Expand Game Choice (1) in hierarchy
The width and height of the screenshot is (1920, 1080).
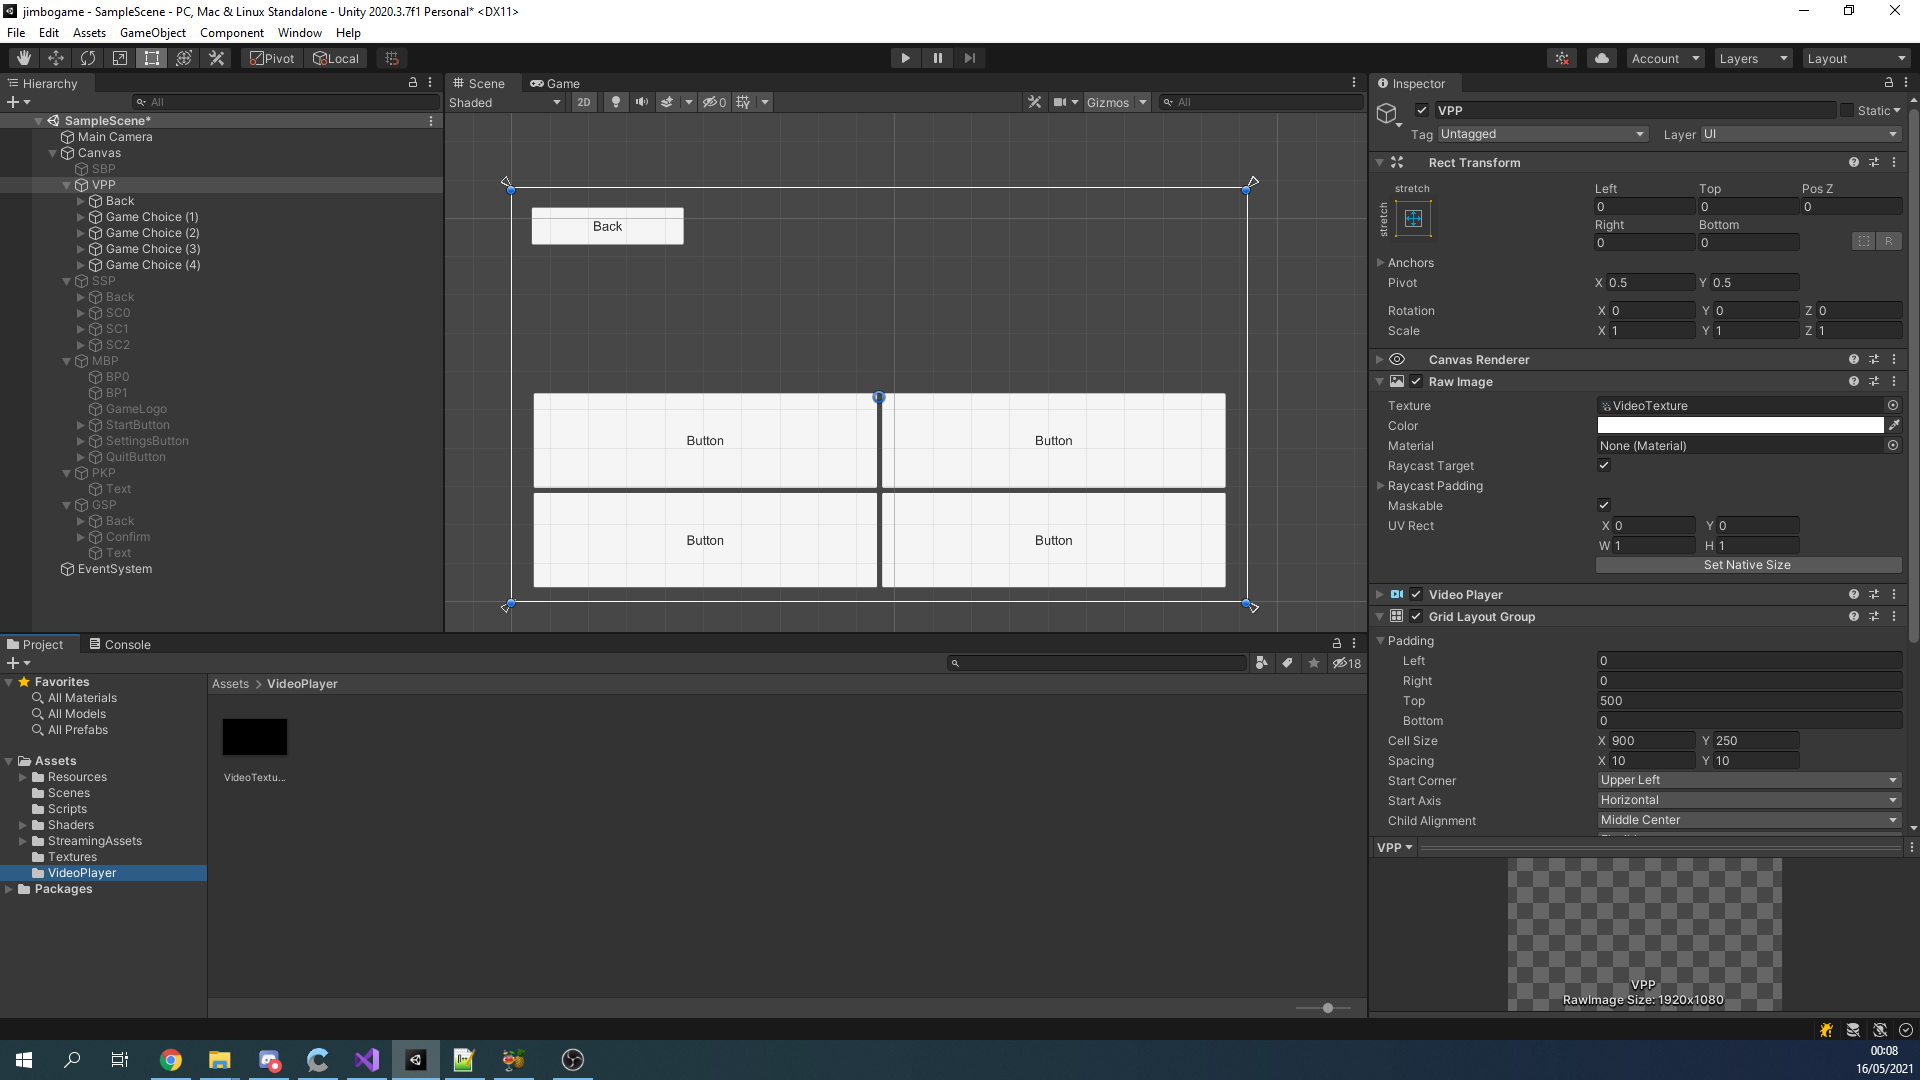[81, 217]
